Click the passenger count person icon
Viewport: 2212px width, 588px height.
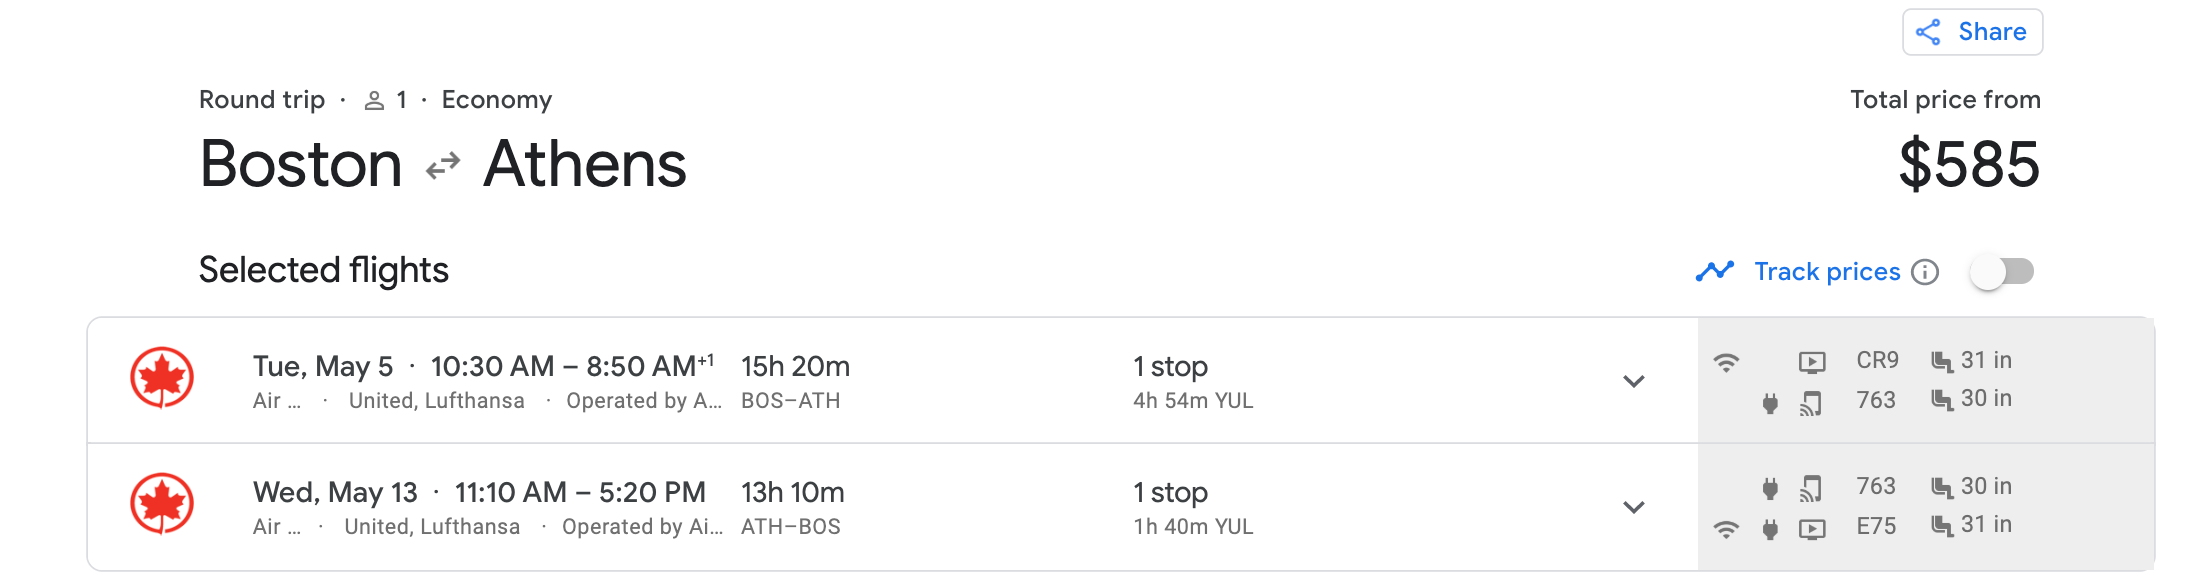[374, 101]
